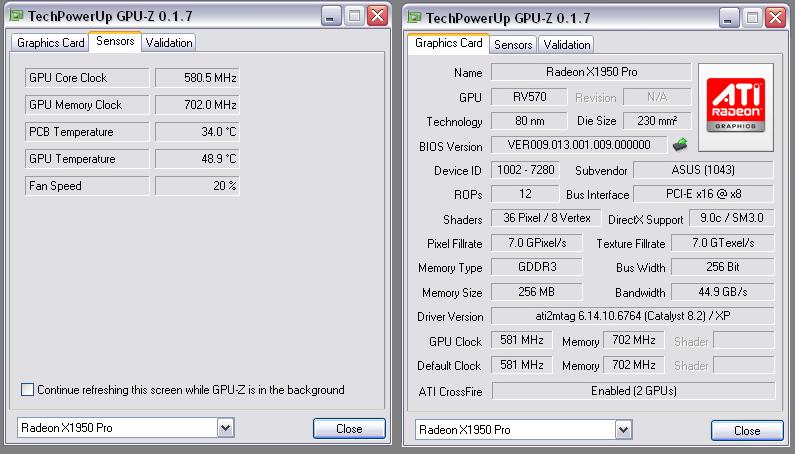795x454 pixels.
Task: Click Bandwidth value 44.9 GB/s
Action: click(723, 292)
